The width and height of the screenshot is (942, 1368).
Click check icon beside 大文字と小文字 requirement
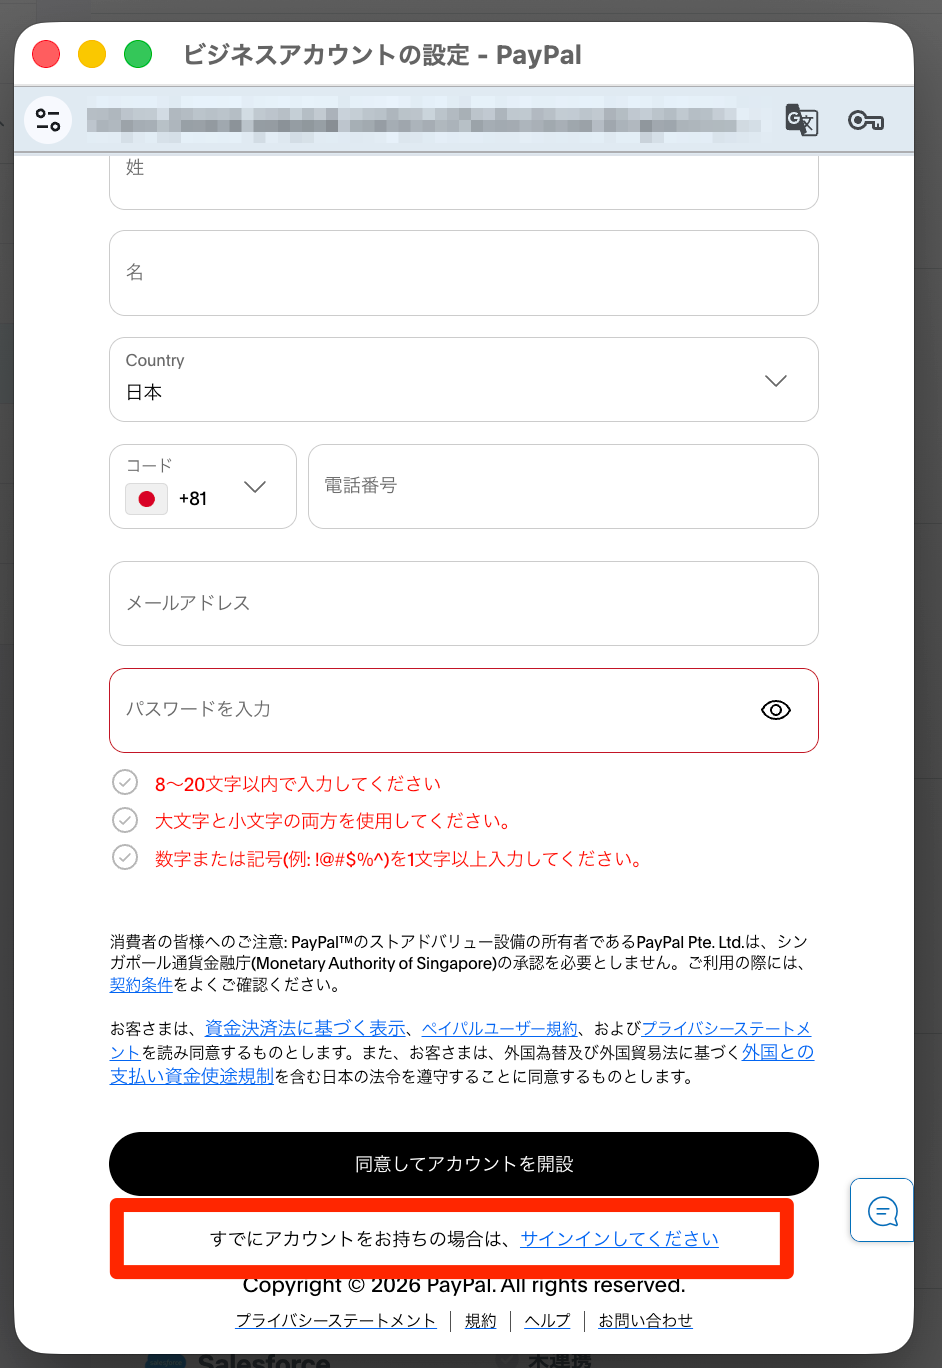[125, 820]
